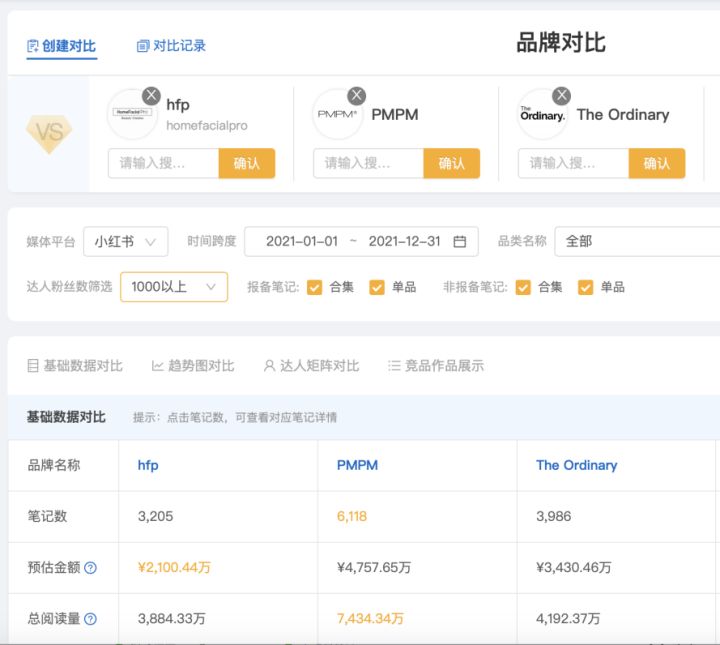Click the help icon beside 总阅读量
The image size is (720, 645).
(x=90, y=619)
